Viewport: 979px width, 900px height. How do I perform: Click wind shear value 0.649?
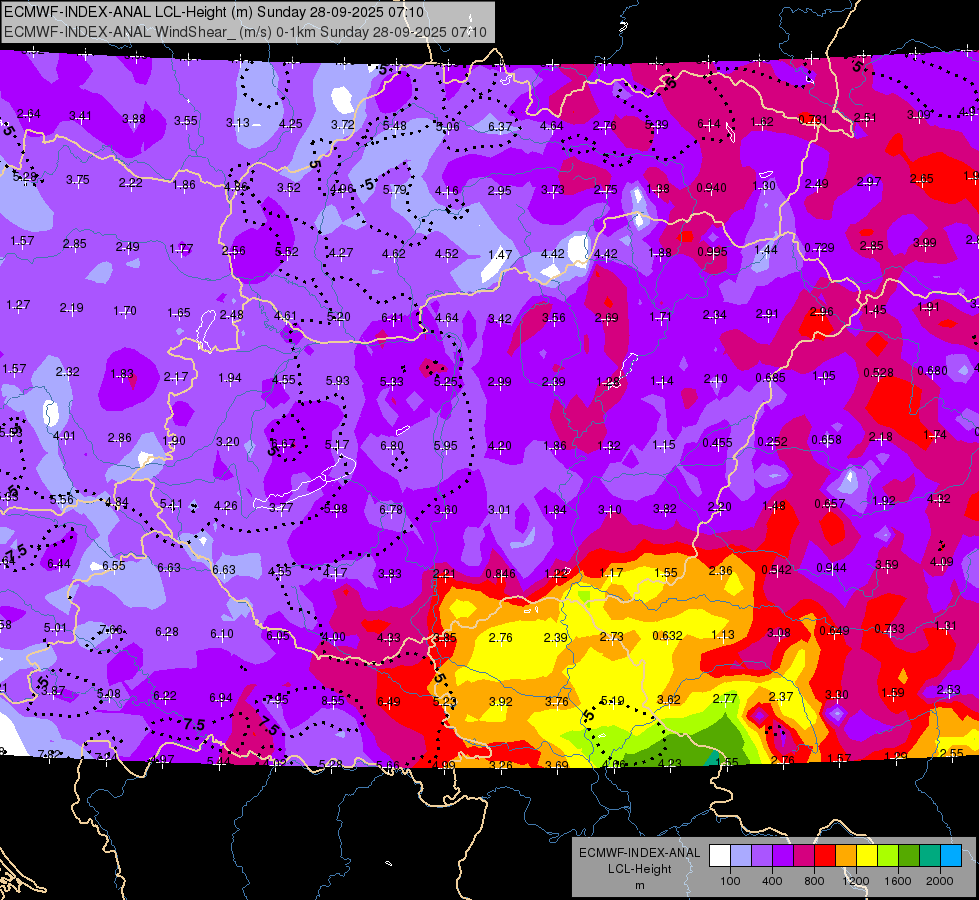[x=834, y=631]
